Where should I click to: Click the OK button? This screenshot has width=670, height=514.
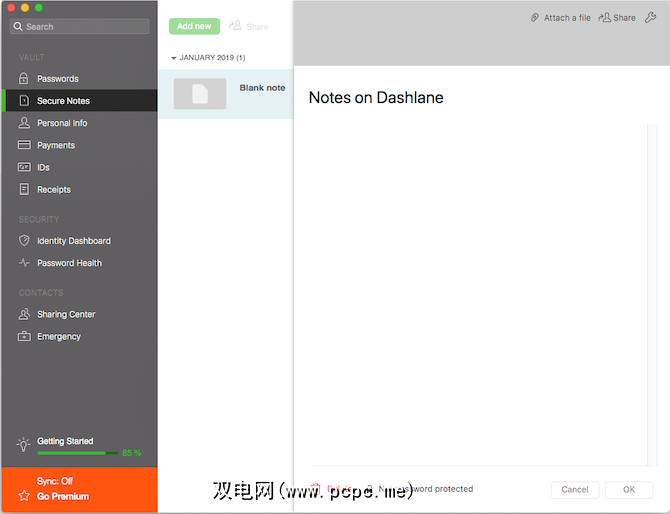click(x=629, y=490)
